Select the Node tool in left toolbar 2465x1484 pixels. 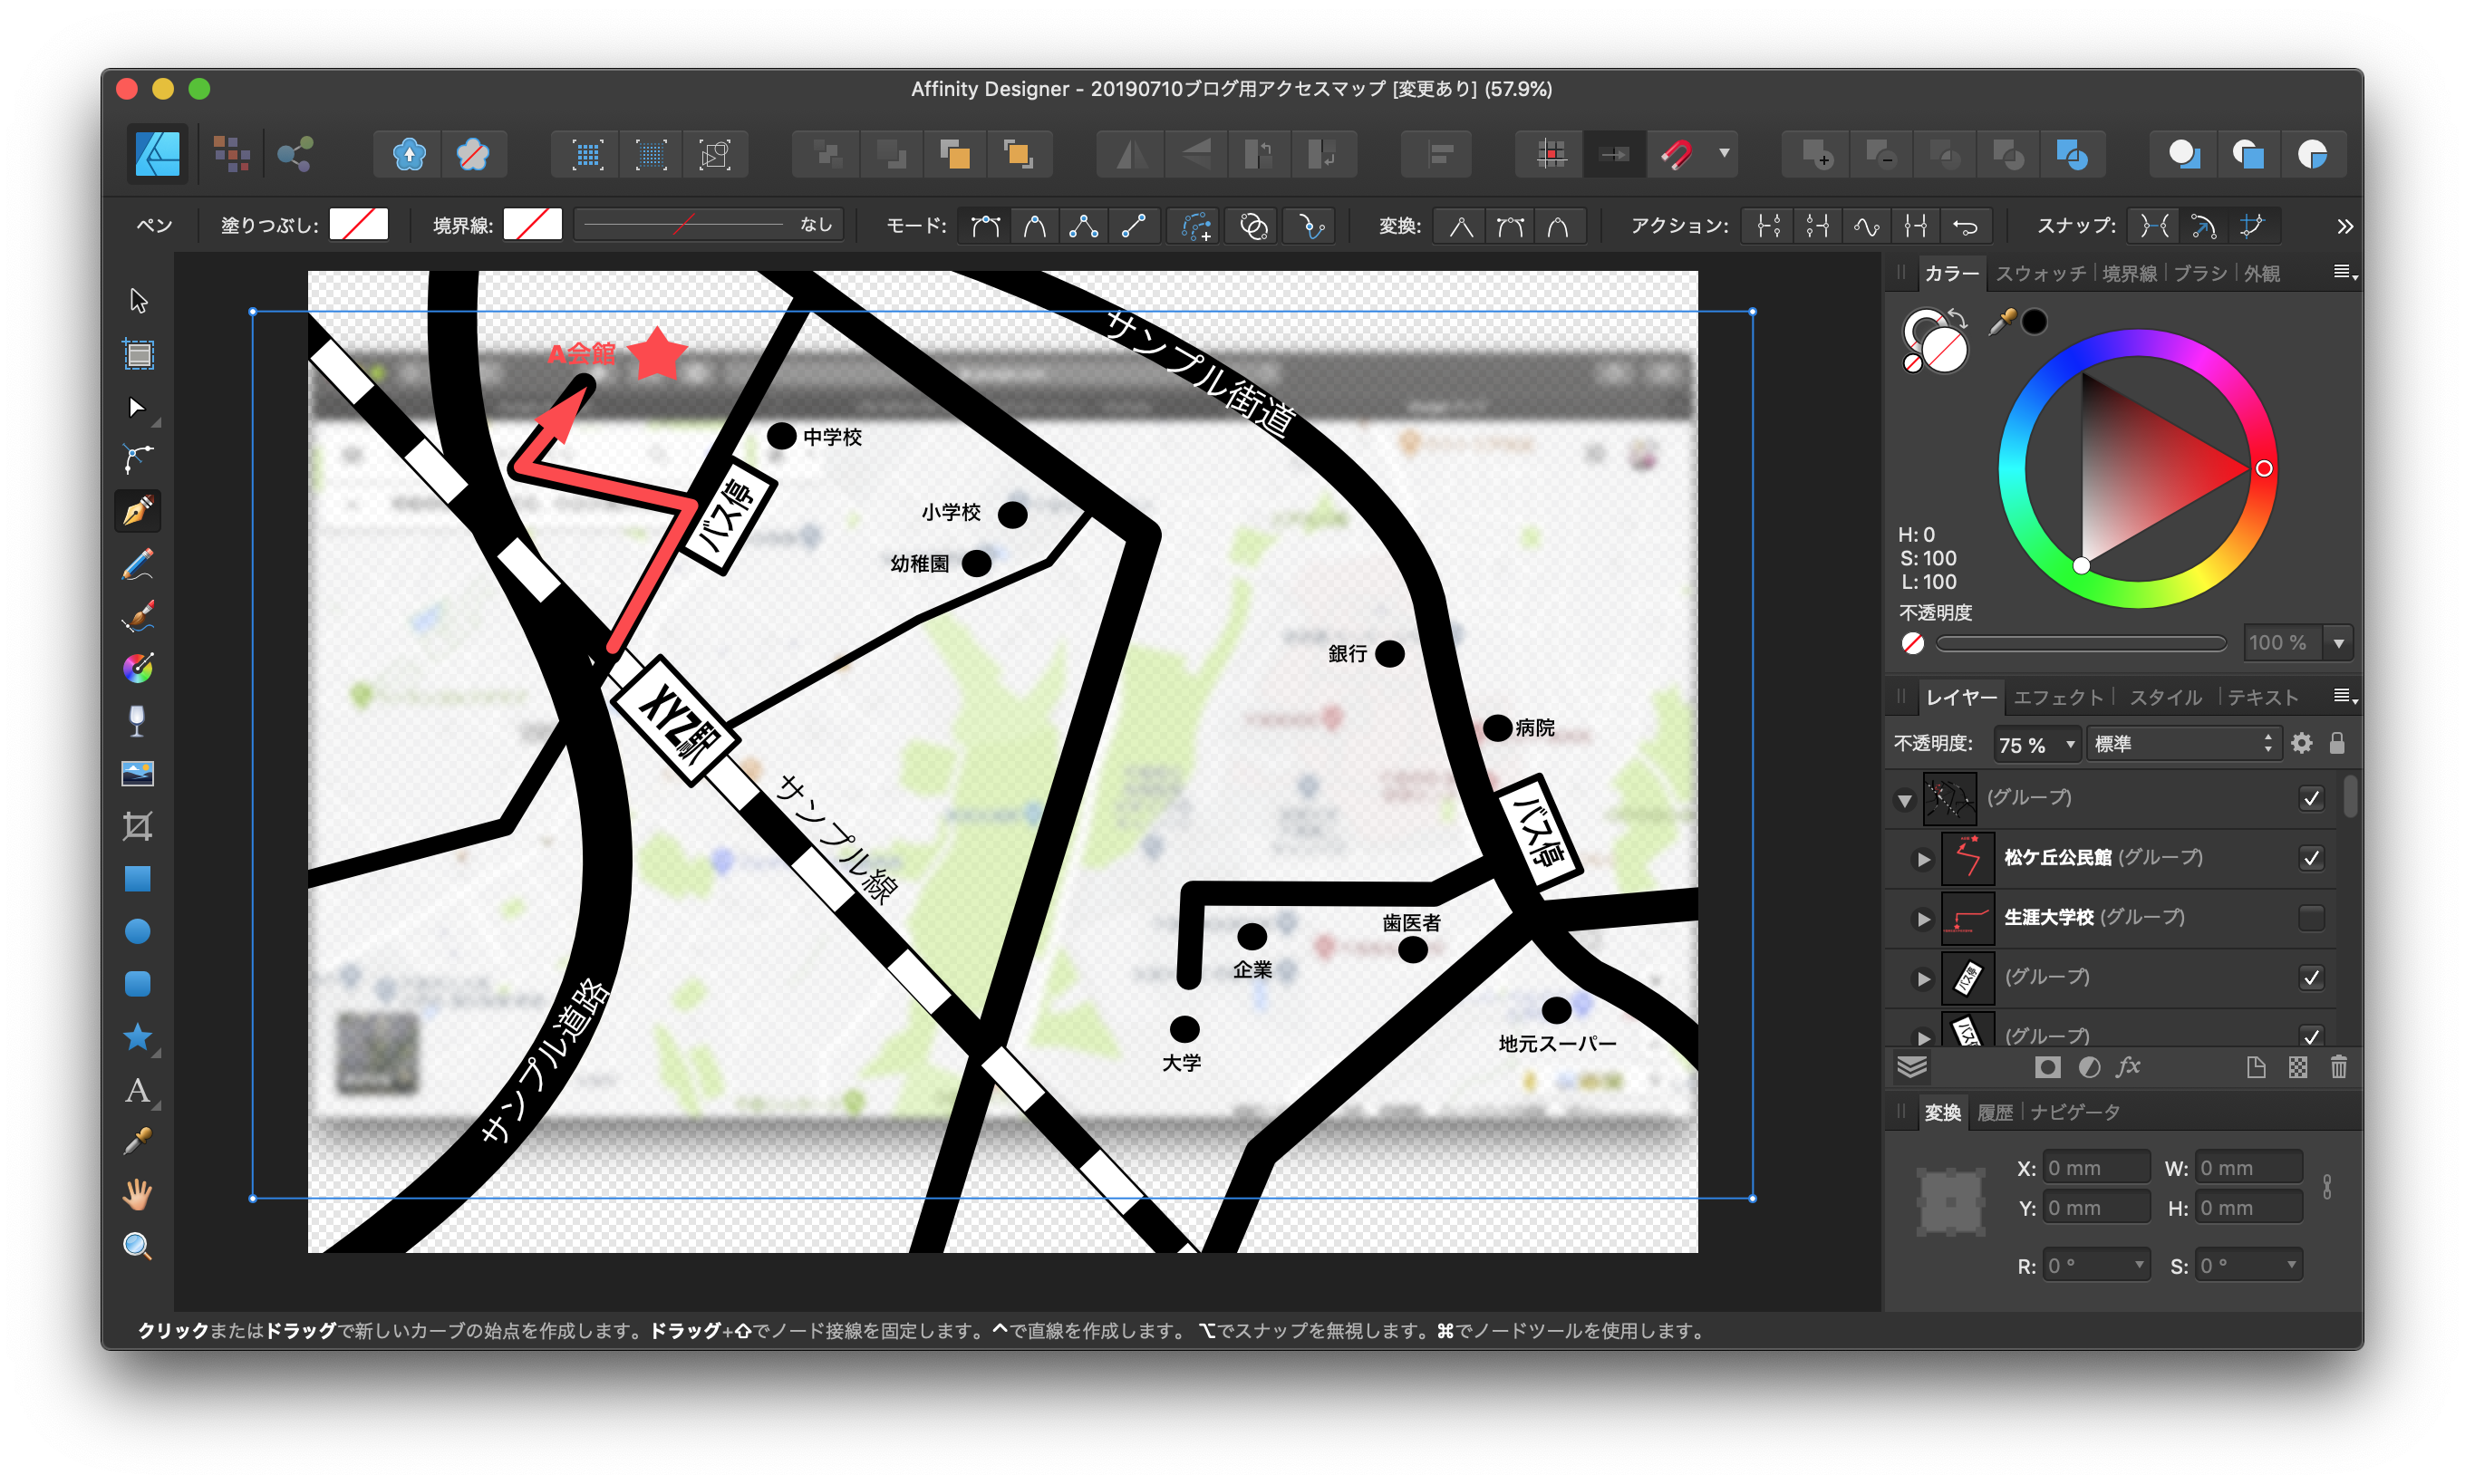click(x=137, y=407)
